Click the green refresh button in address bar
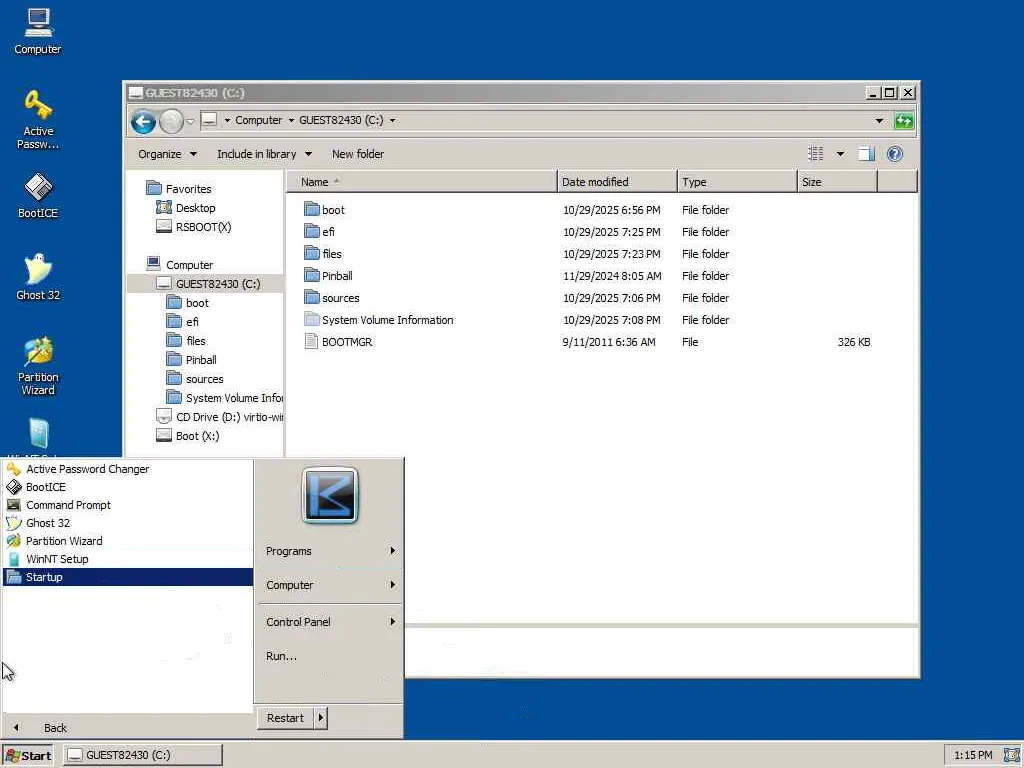Image resolution: width=1024 pixels, height=768 pixels. (904, 121)
